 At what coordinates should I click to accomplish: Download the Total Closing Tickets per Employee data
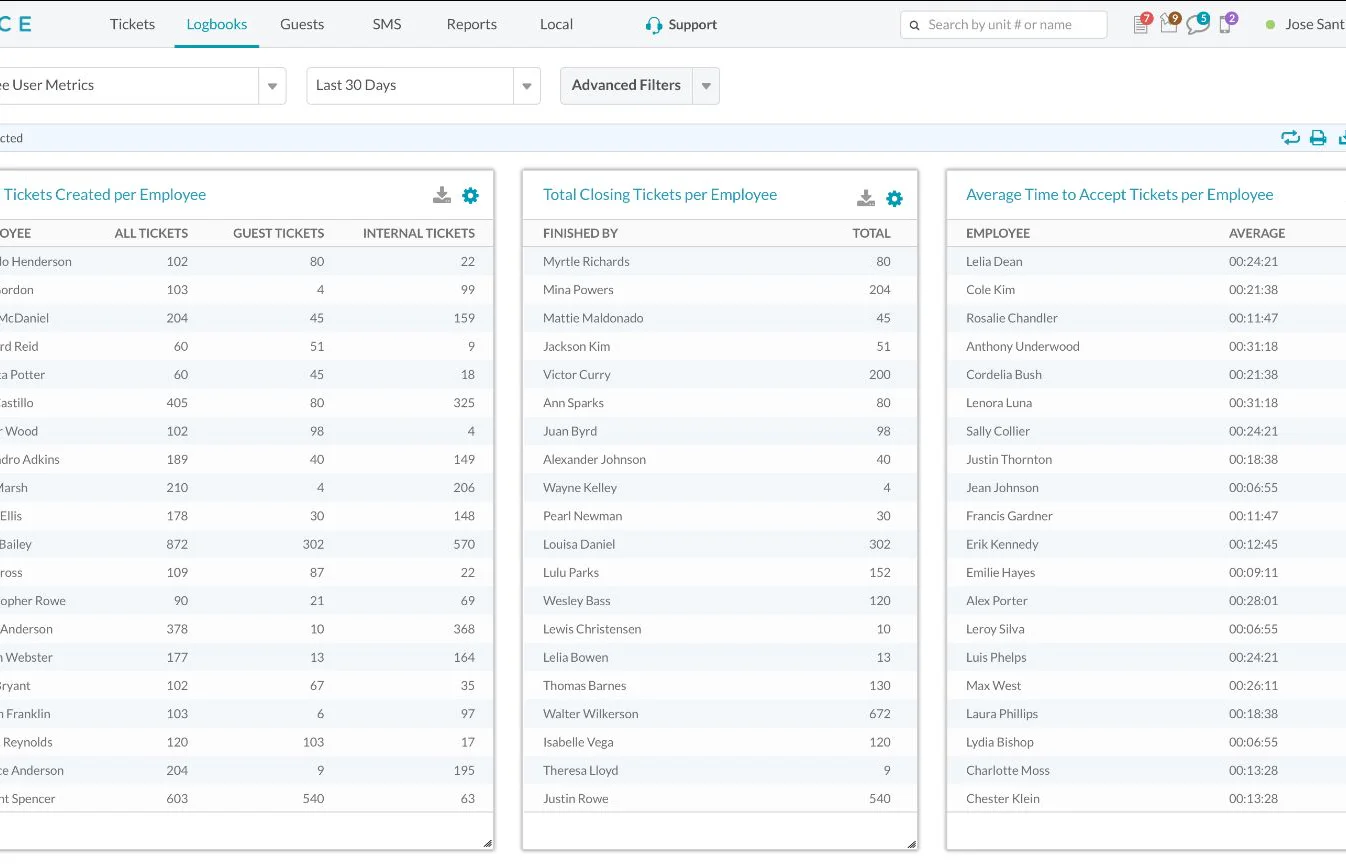coord(866,198)
